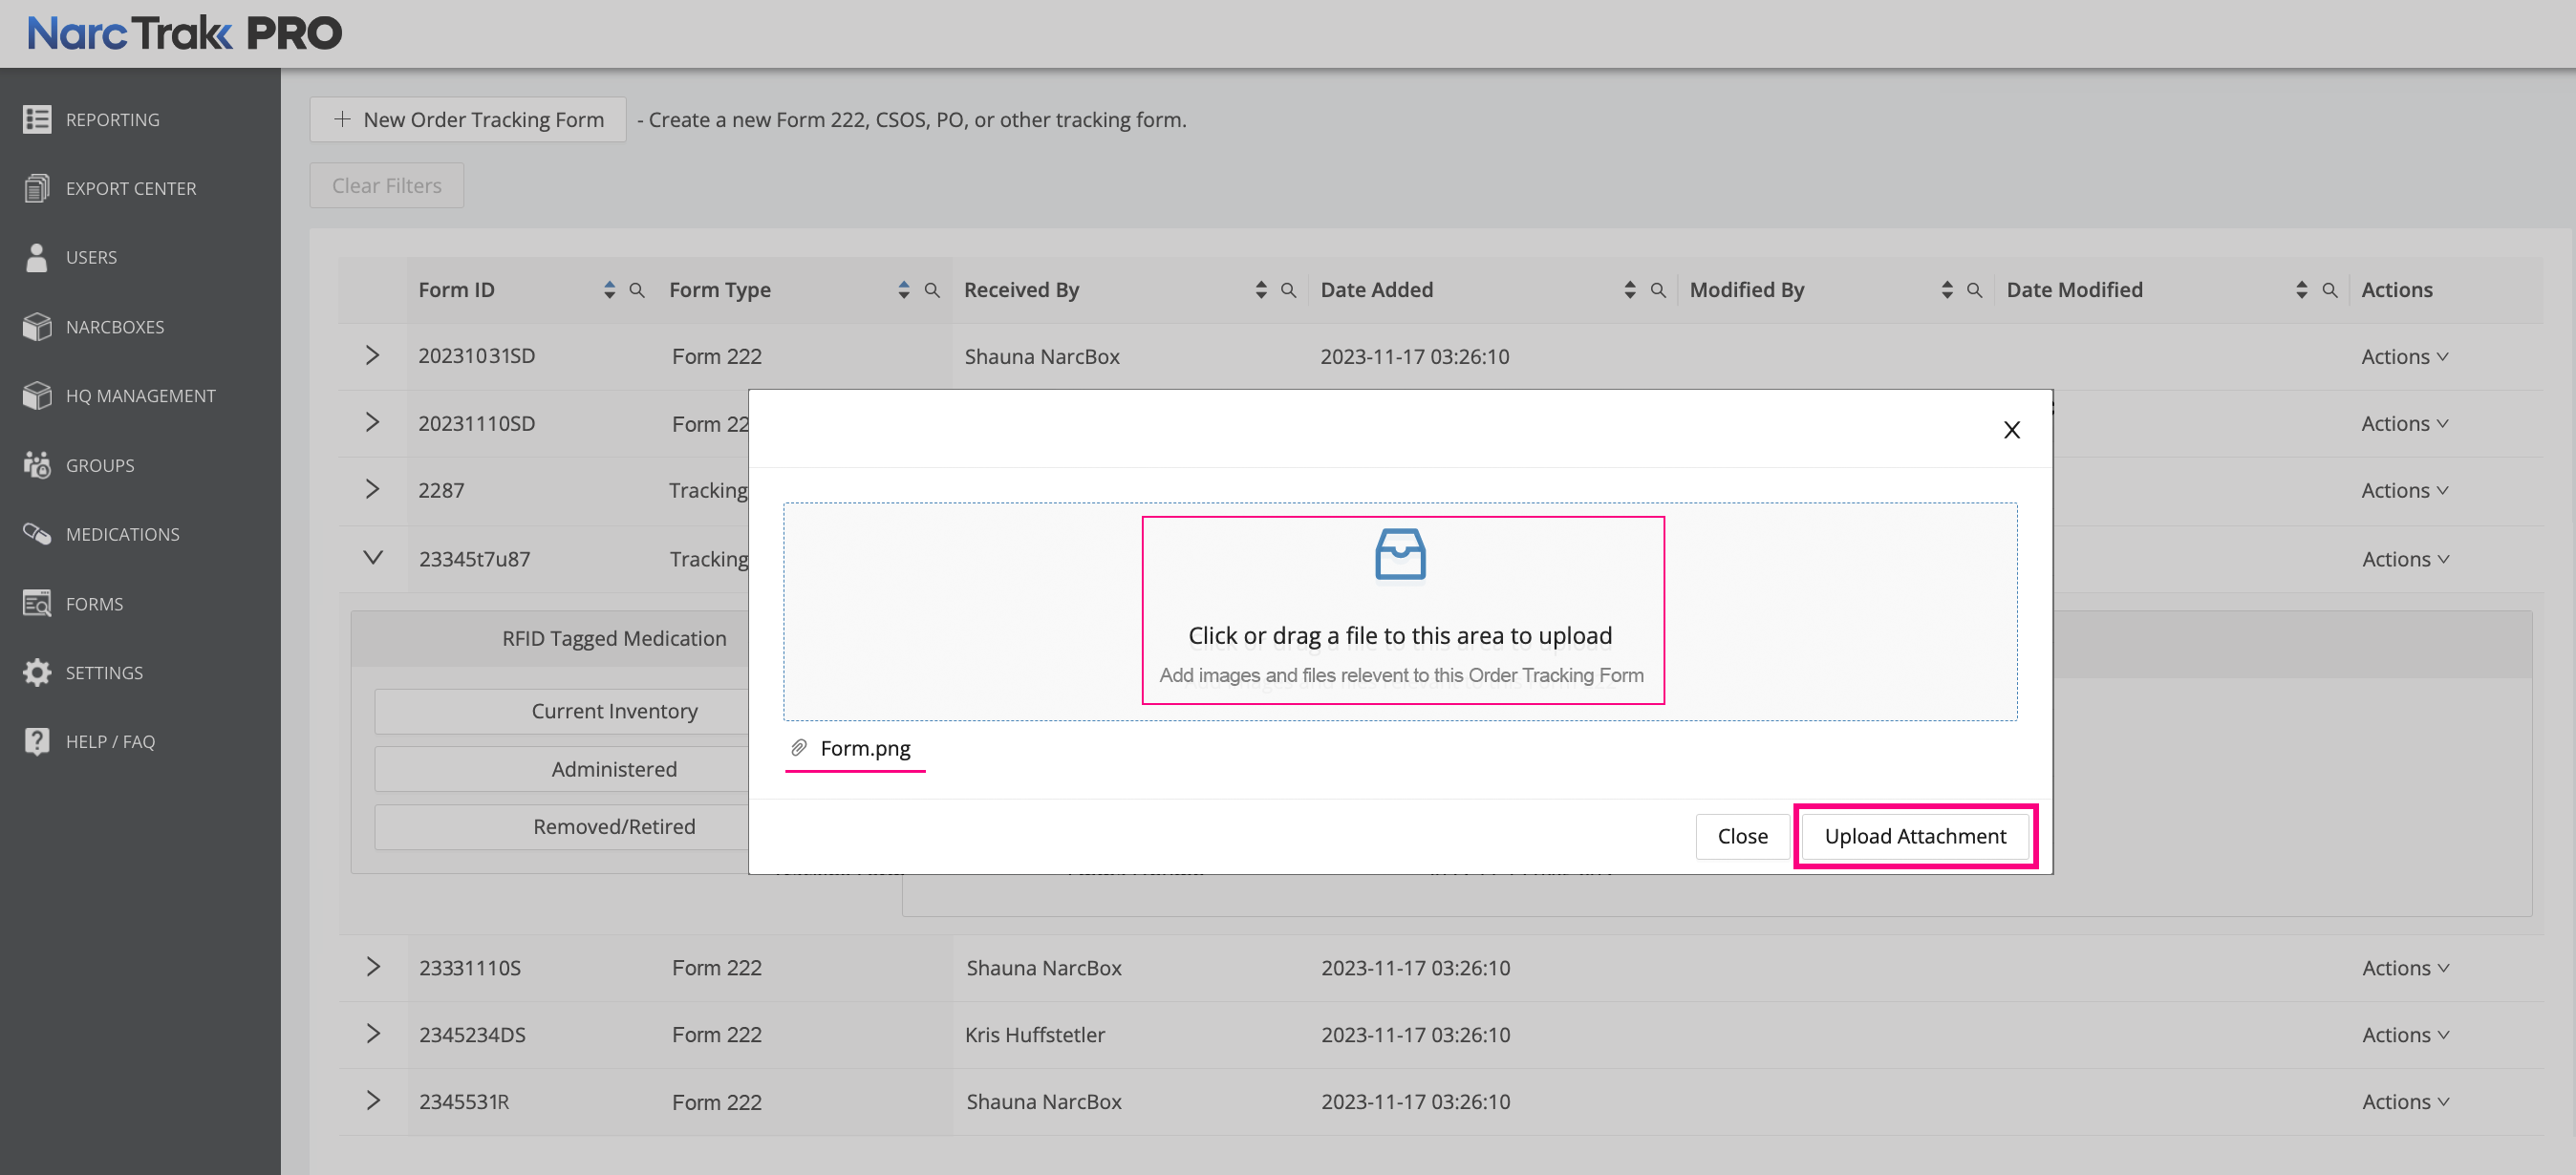
Task: Click the Upload Attachment button
Action: tap(1914, 836)
